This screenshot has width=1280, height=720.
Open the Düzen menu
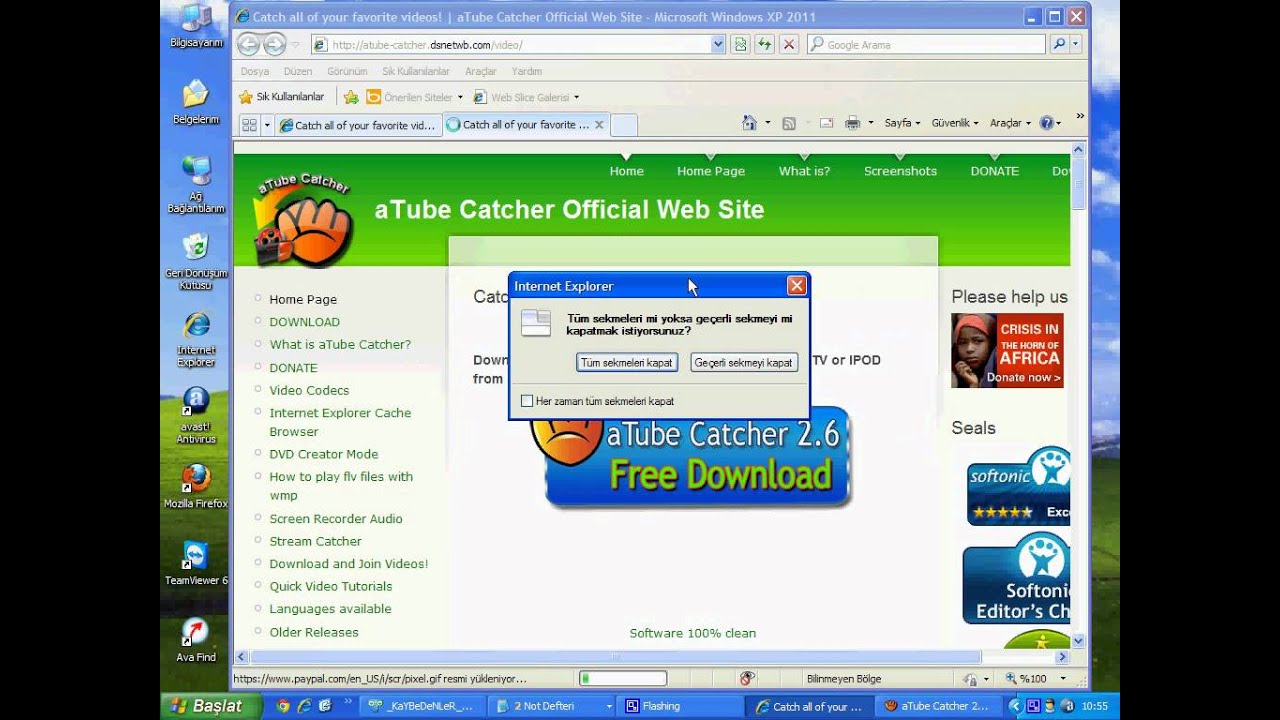click(x=298, y=72)
